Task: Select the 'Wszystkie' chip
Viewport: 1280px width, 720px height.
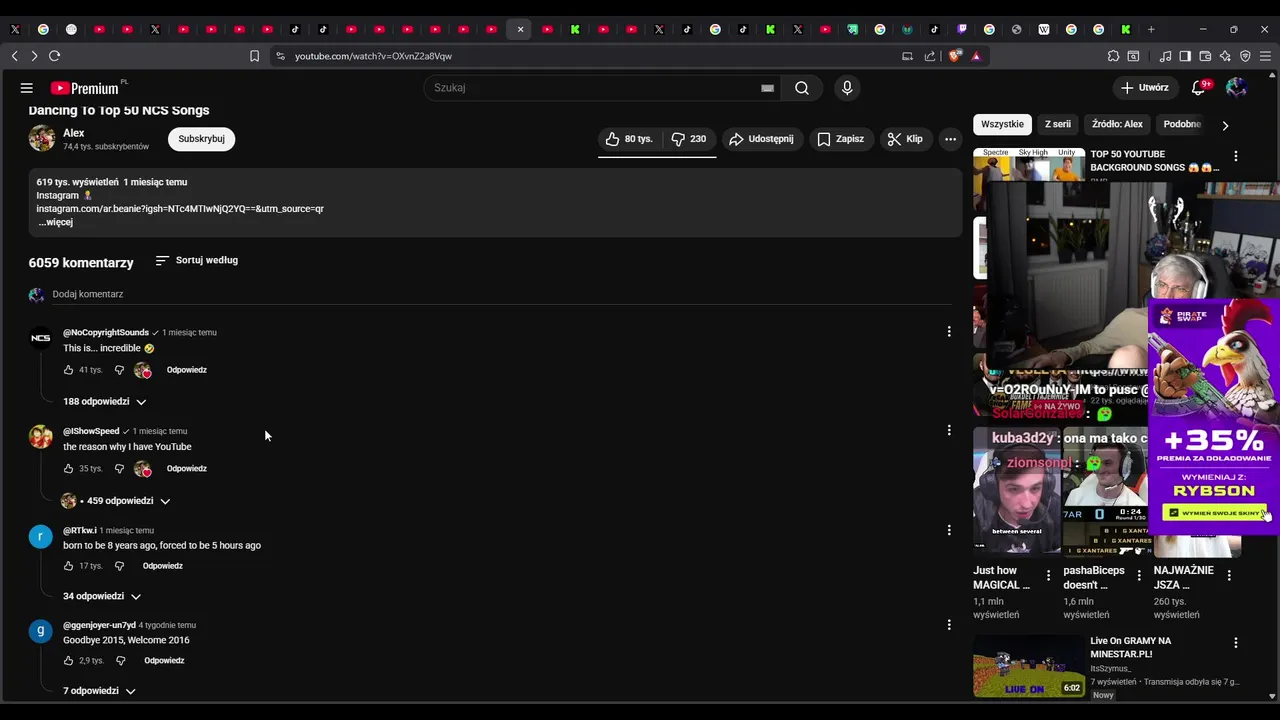Action: (1002, 124)
